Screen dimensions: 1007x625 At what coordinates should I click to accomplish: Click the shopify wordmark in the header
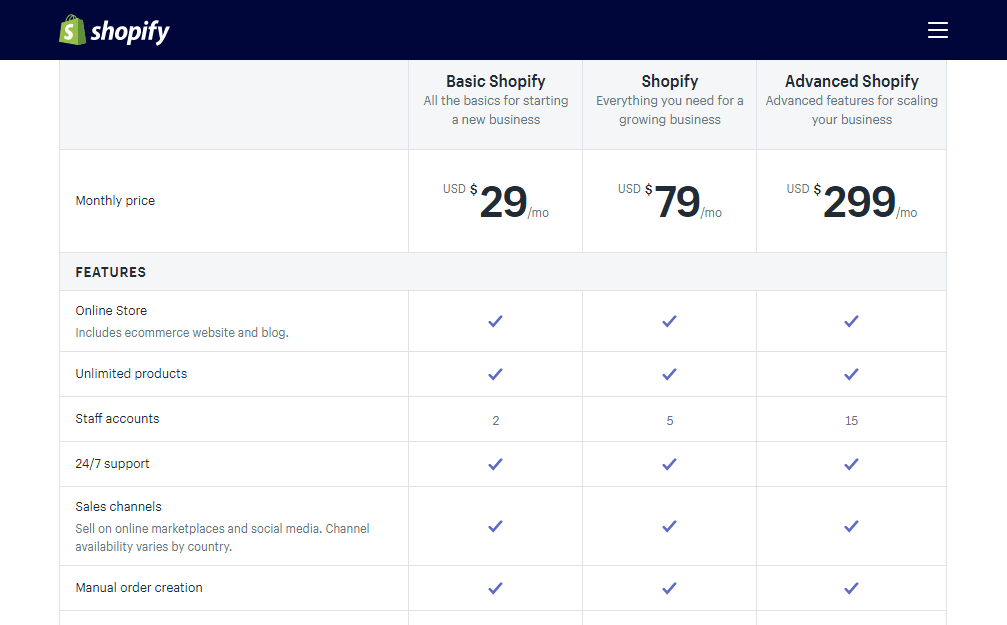coord(128,30)
